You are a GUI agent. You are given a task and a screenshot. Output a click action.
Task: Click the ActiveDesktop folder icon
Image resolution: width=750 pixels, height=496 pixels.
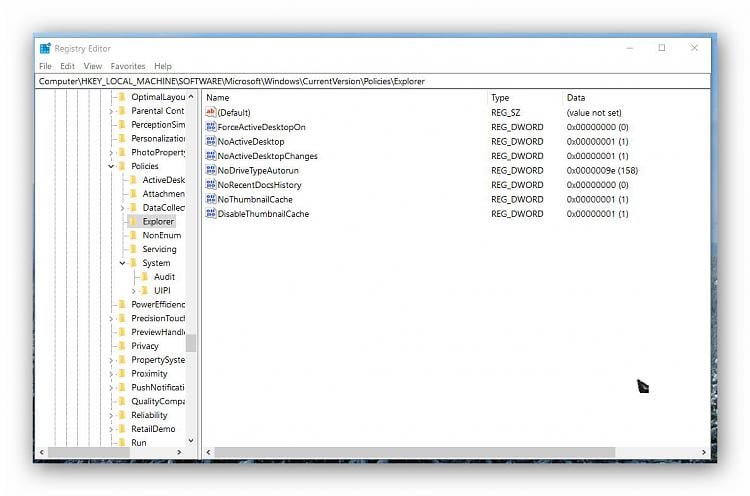coord(133,180)
